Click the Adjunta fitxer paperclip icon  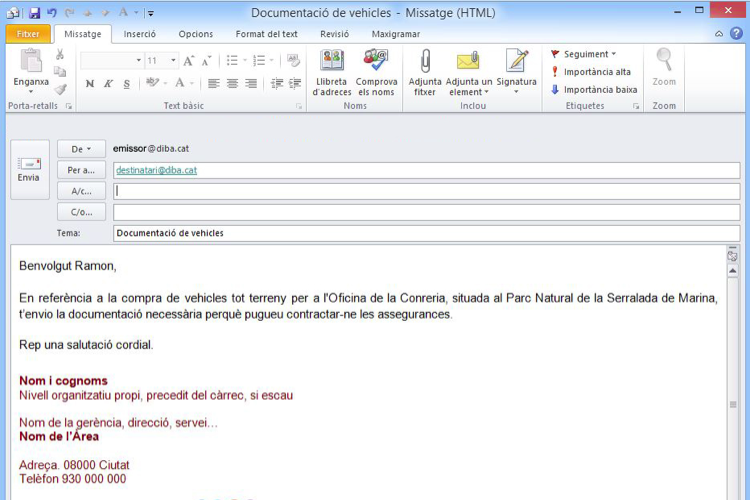click(425, 62)
